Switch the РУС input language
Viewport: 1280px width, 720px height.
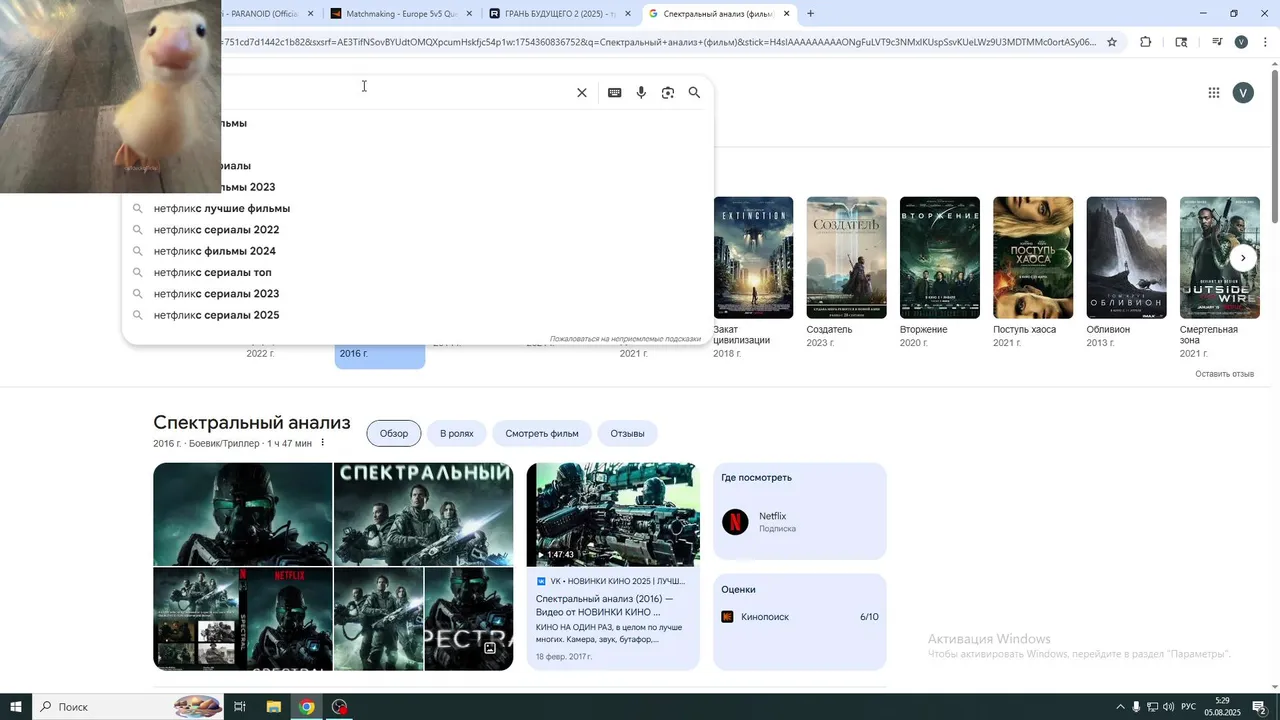(1189, 707)
